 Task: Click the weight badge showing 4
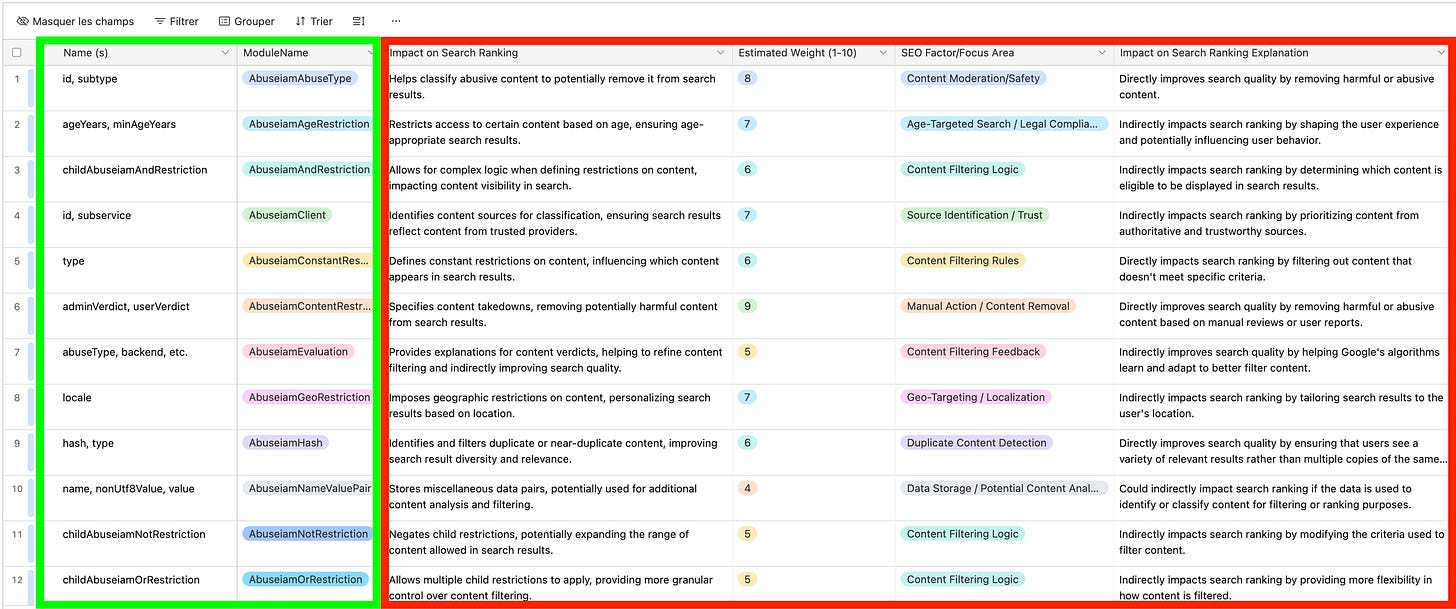[747, 488]
